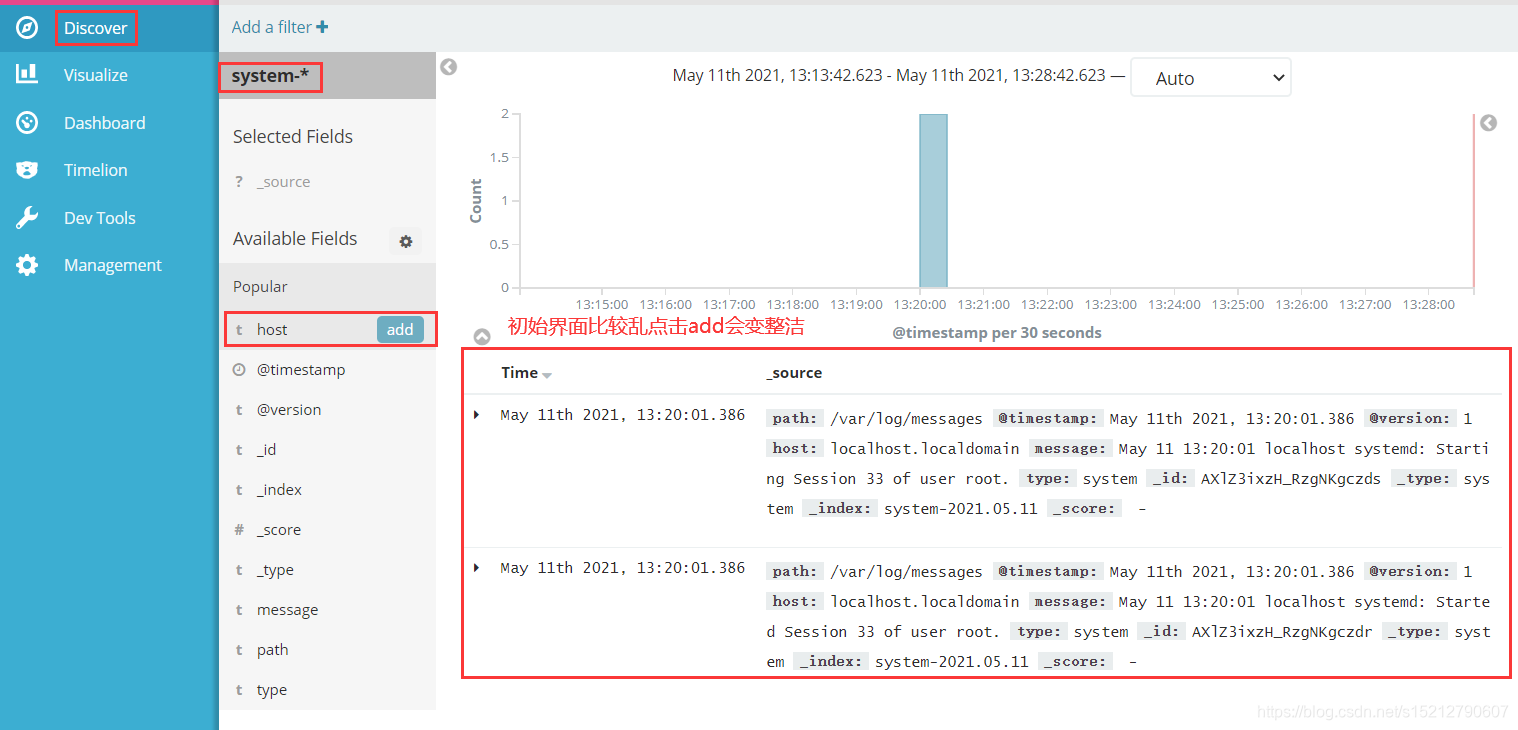The image size is (1518, 730).
Task: Click the _index field in list
Action: coord(279,490)
